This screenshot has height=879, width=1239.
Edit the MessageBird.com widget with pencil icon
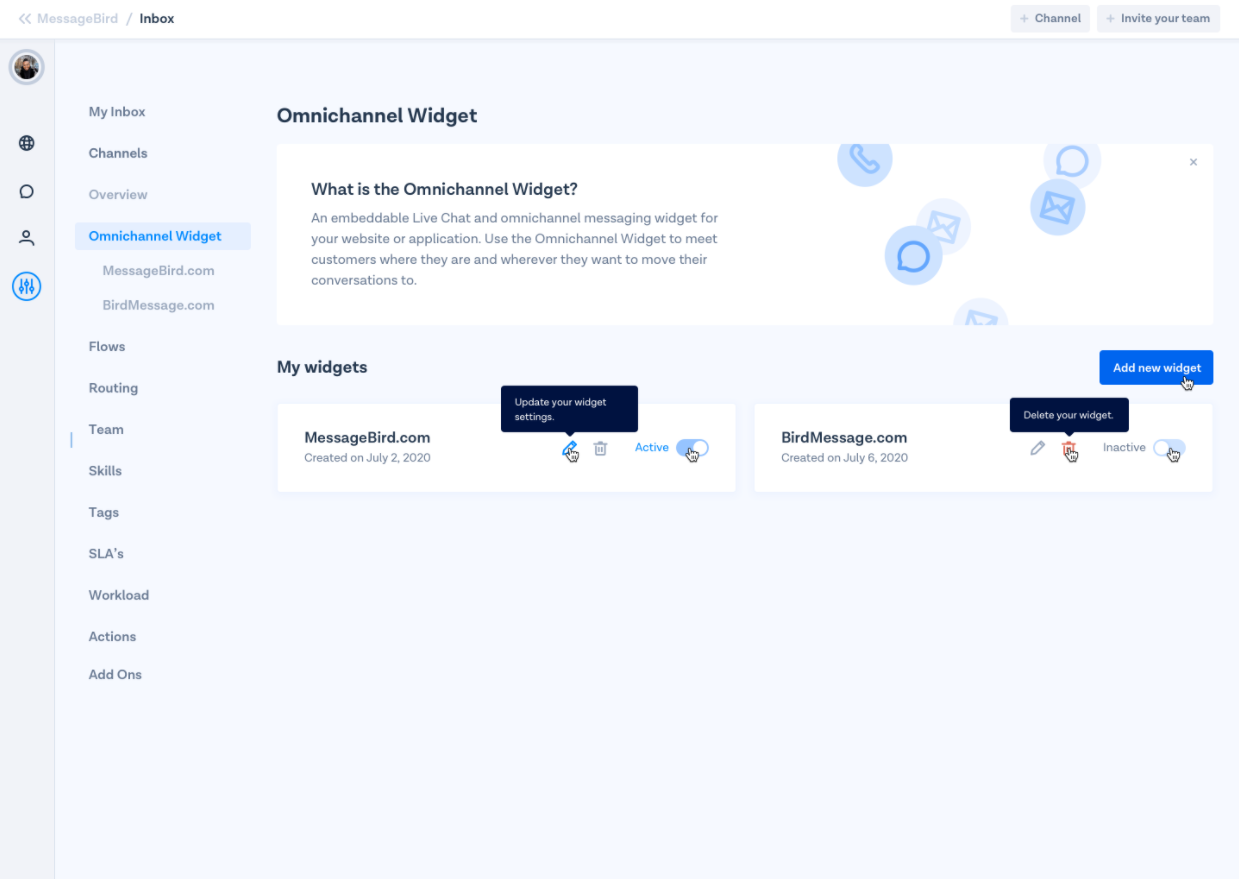(569, 448)
